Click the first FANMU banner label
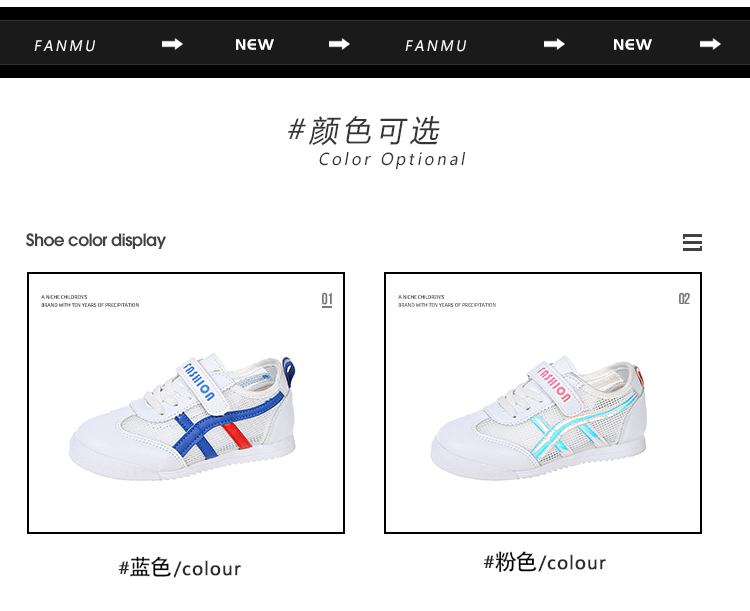The width and height of the screenshot is (750, 611). pyautogui.click(x=65, y=46)
